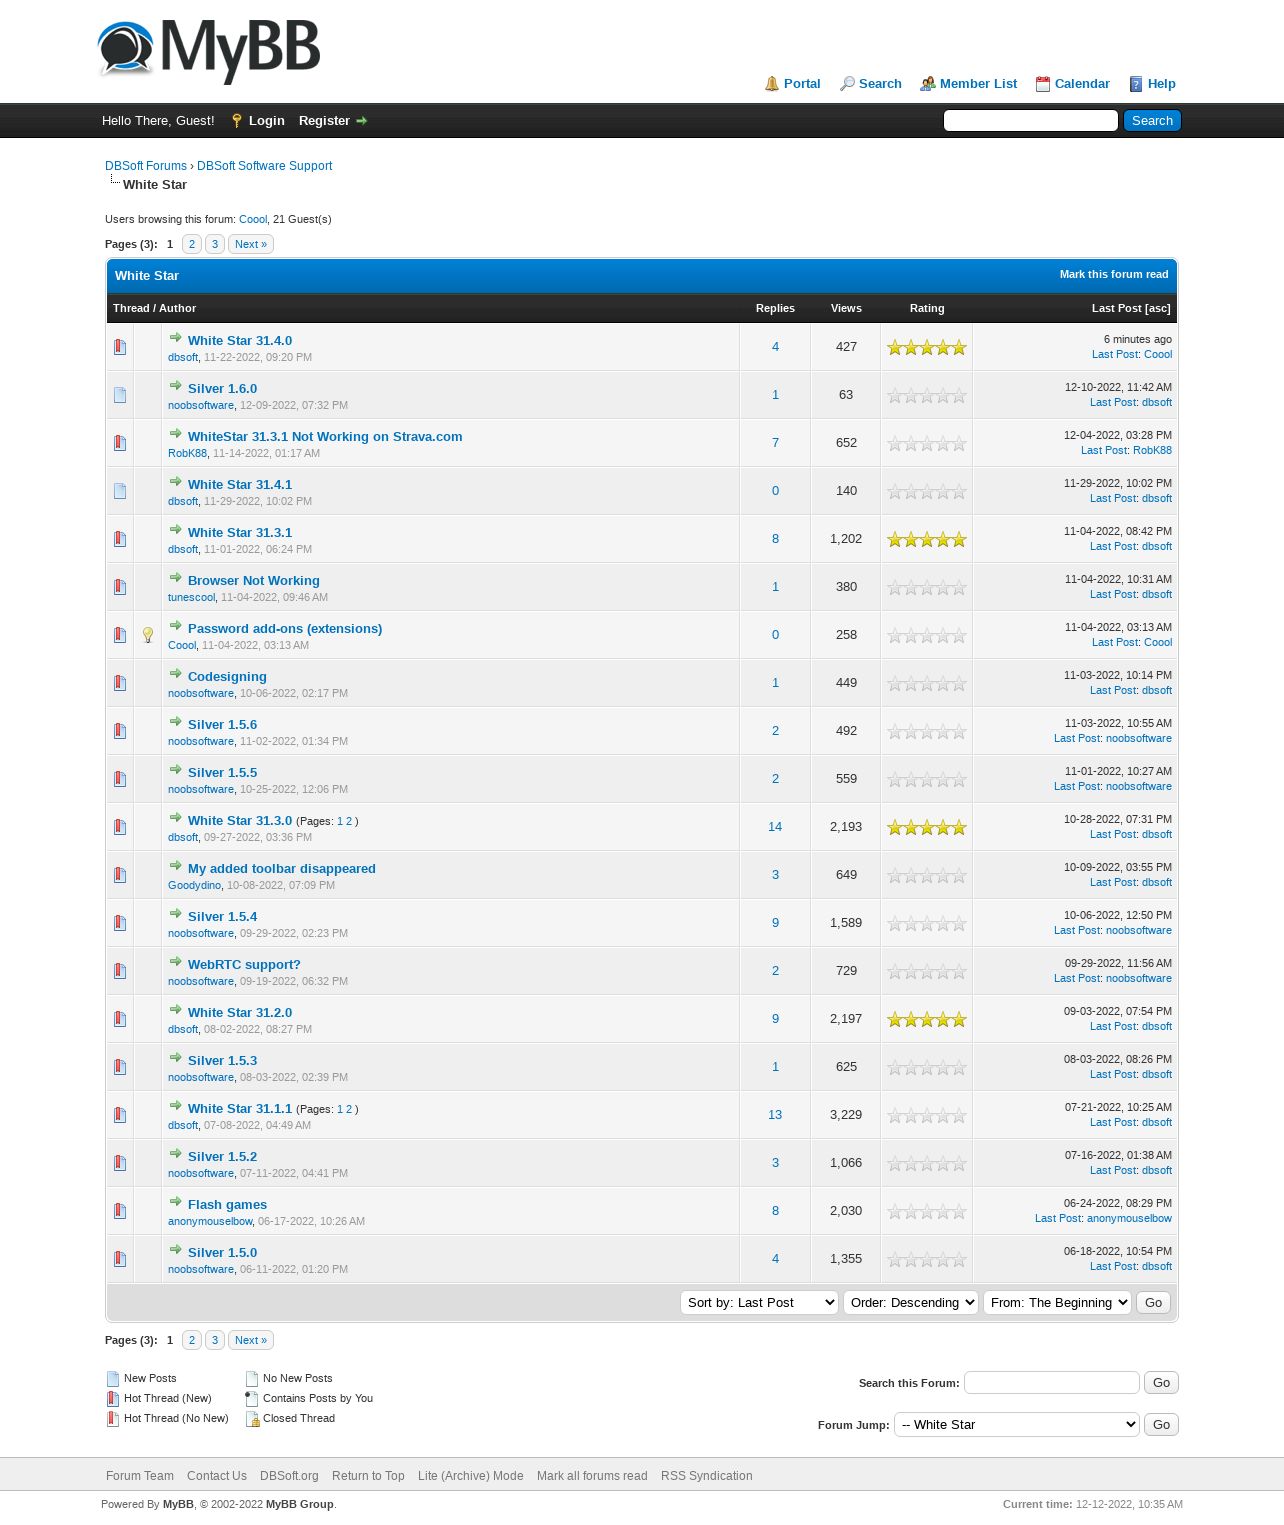Open Calendar from top navigation

(x=1082, y=84)
